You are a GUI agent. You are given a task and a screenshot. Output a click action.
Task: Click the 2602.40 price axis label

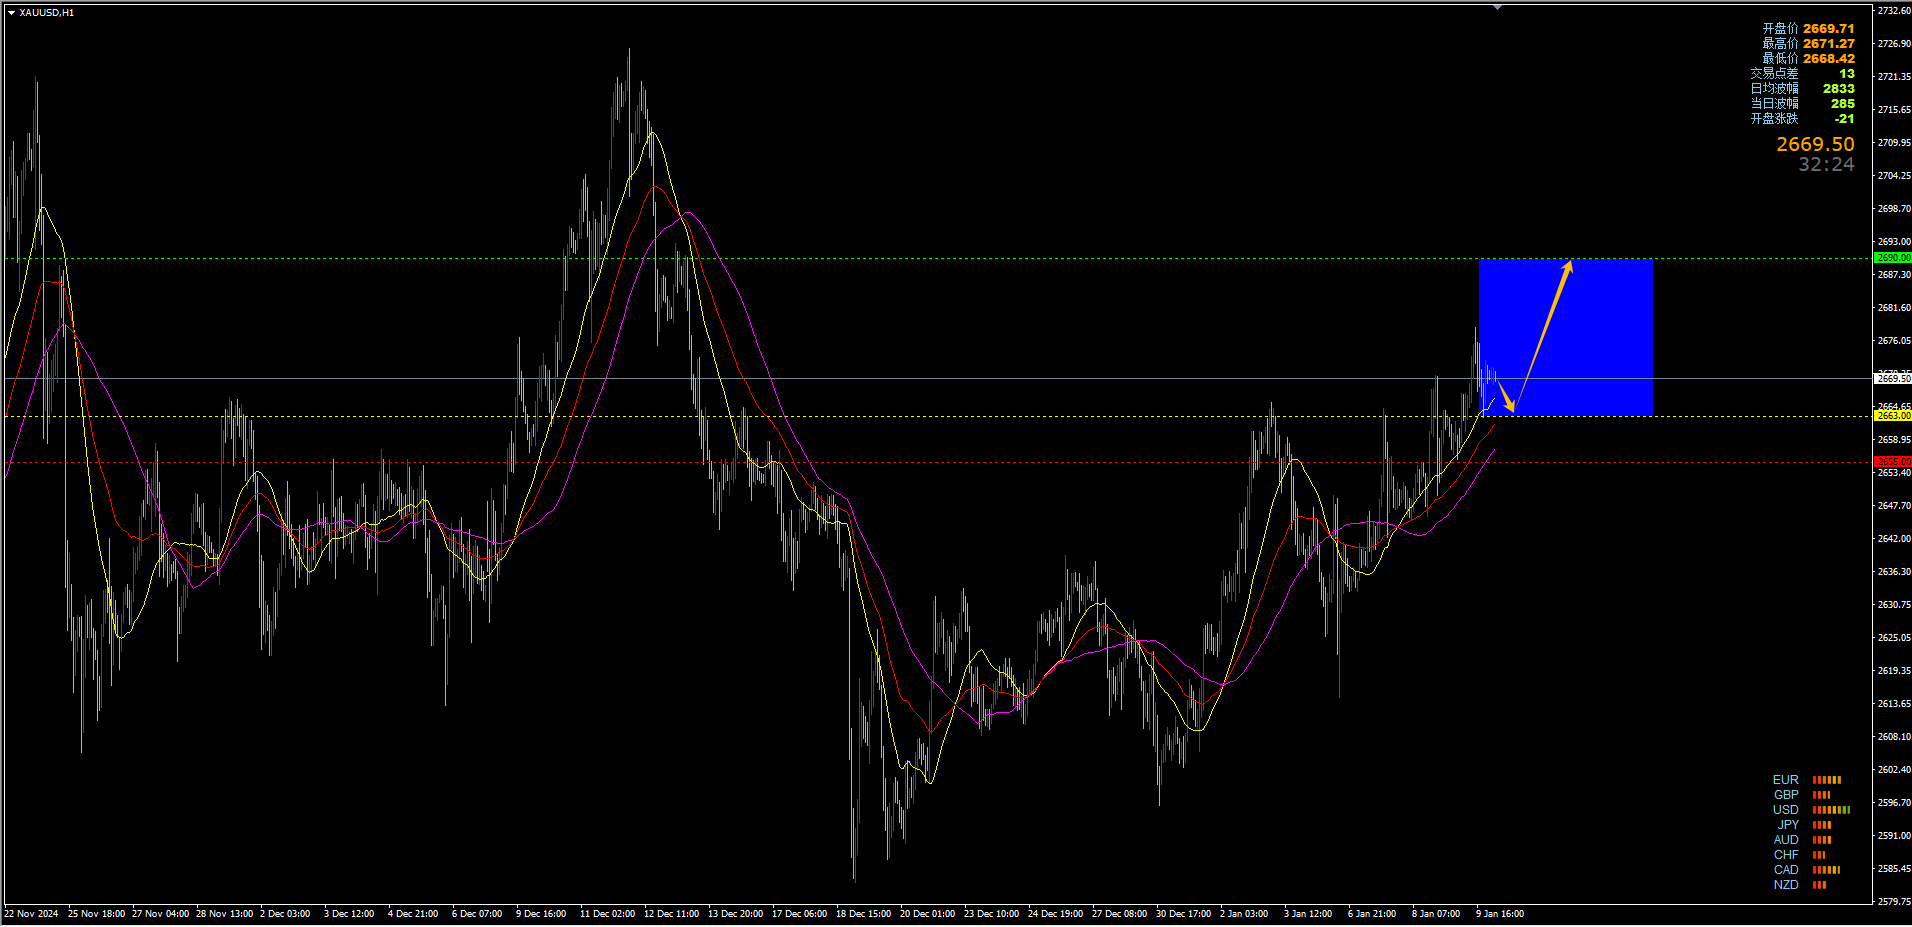click(x=1894, y=770)
